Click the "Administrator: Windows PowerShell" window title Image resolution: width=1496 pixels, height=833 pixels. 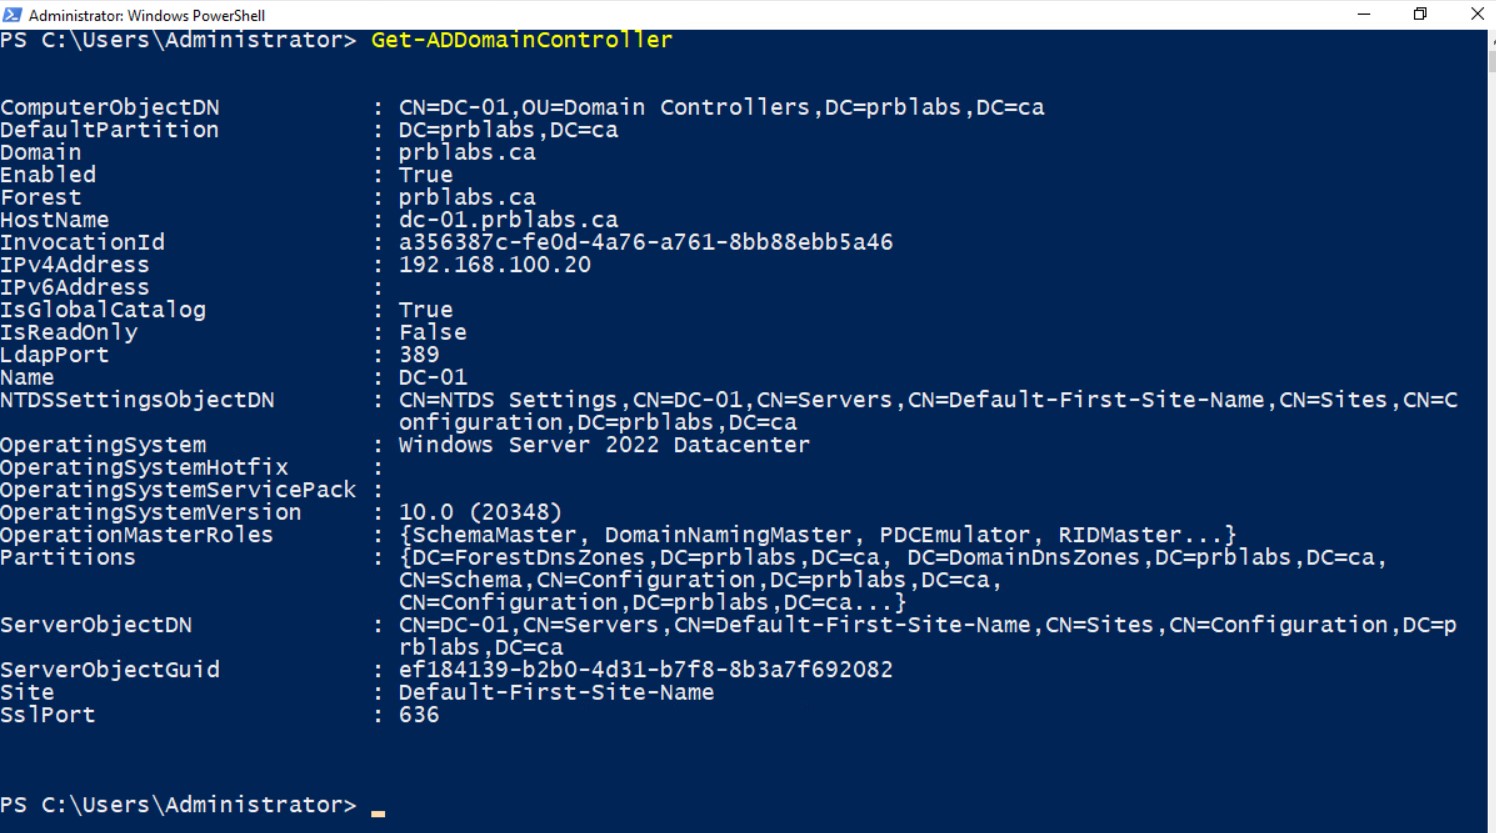147,15
